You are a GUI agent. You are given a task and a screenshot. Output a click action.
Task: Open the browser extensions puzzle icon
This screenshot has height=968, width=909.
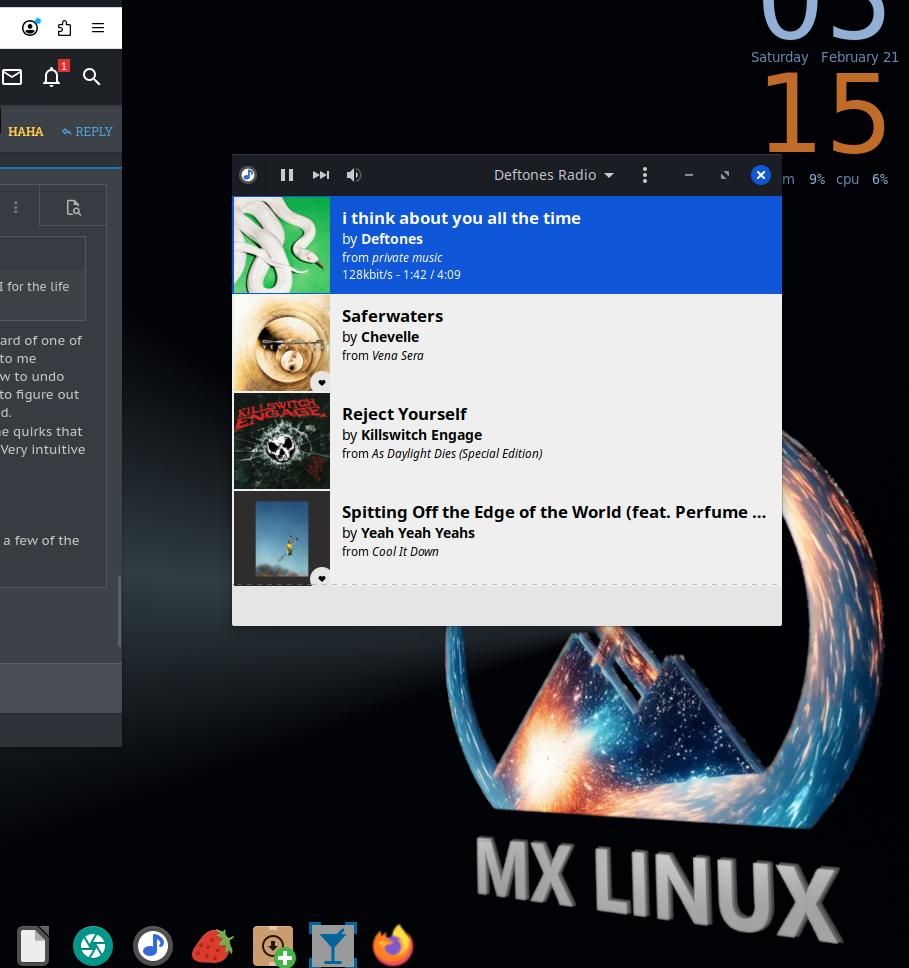click(x=64, y=27)
